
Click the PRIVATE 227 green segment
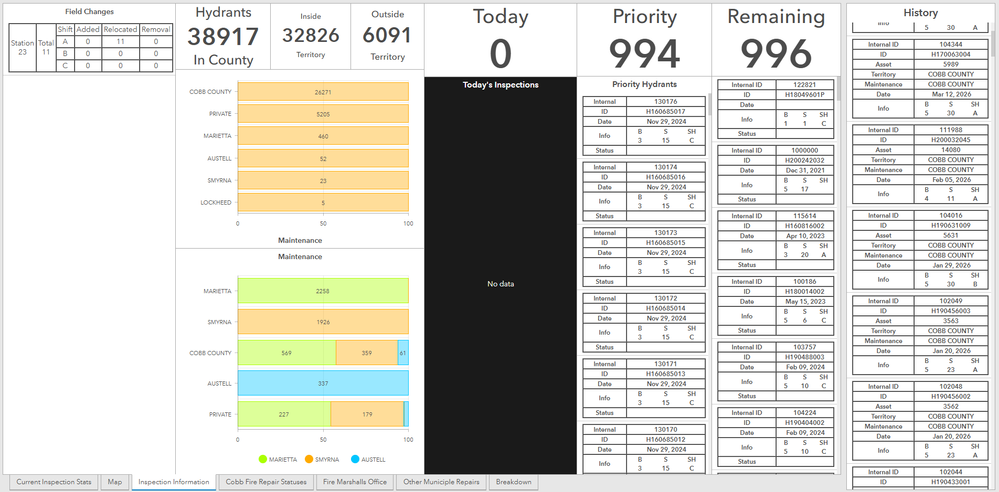click(x=284, y=414)
